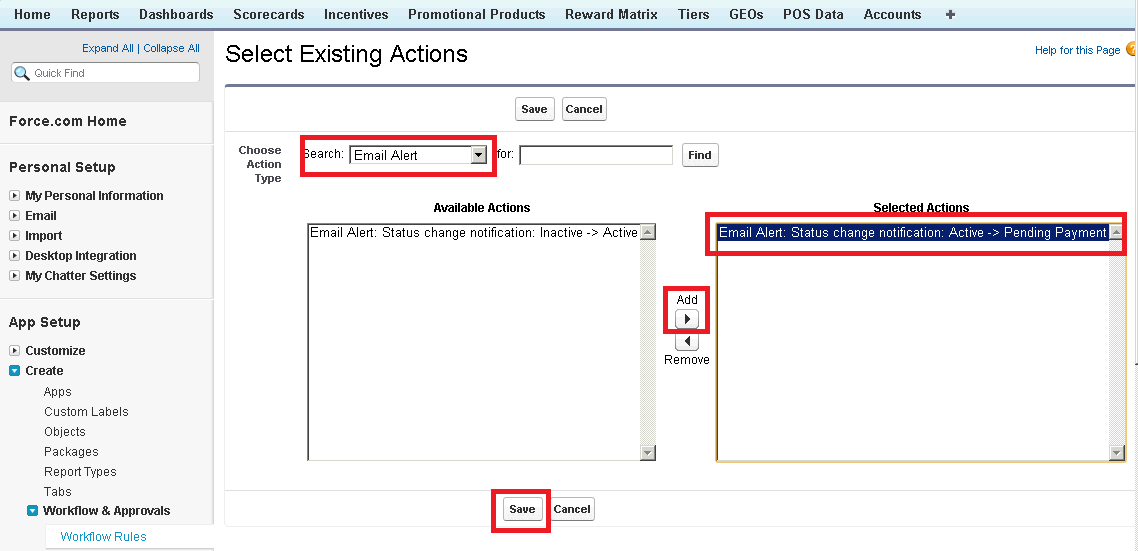The height and width of the screenshot is (551, 1138).
Task: Expand My Personal Information section
Action: (x=14, y=196)
